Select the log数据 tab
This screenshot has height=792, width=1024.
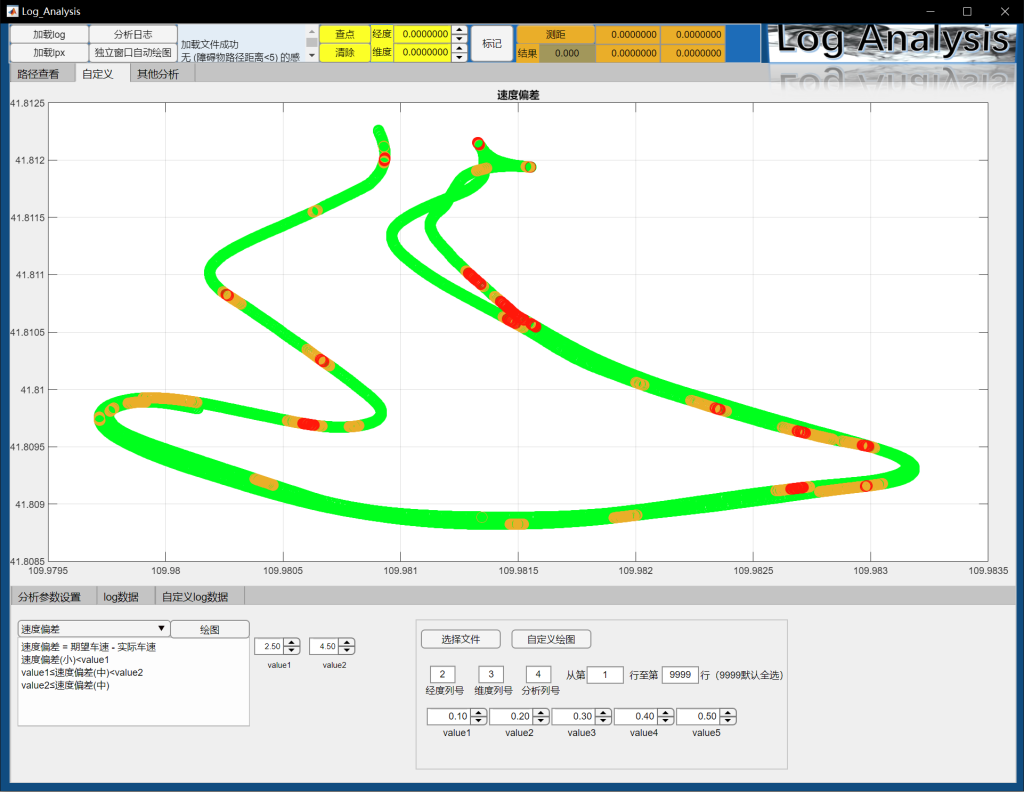click(121, 597)
